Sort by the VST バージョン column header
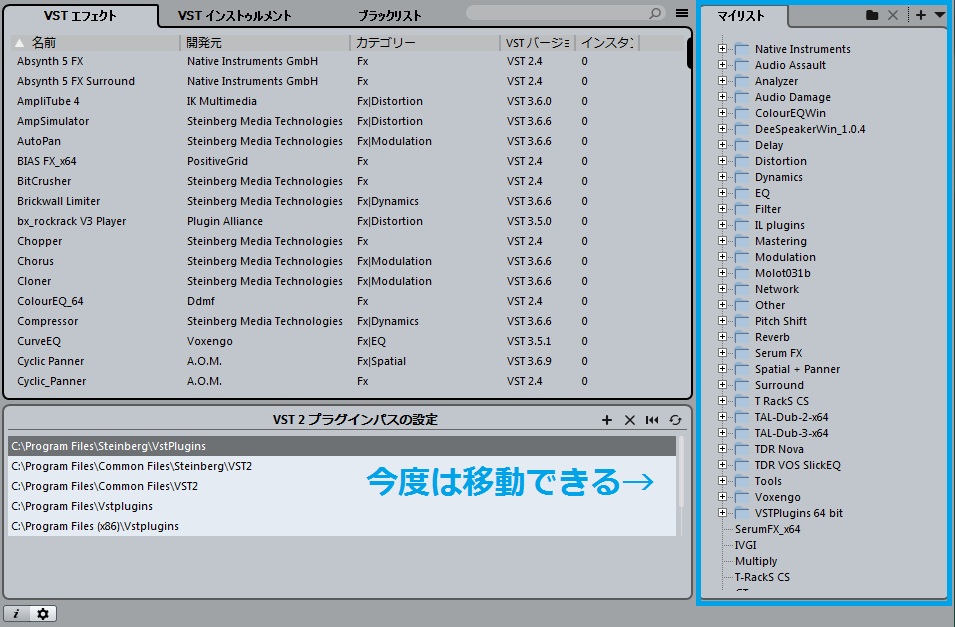The image size is (955, 627). pos(537,43)
